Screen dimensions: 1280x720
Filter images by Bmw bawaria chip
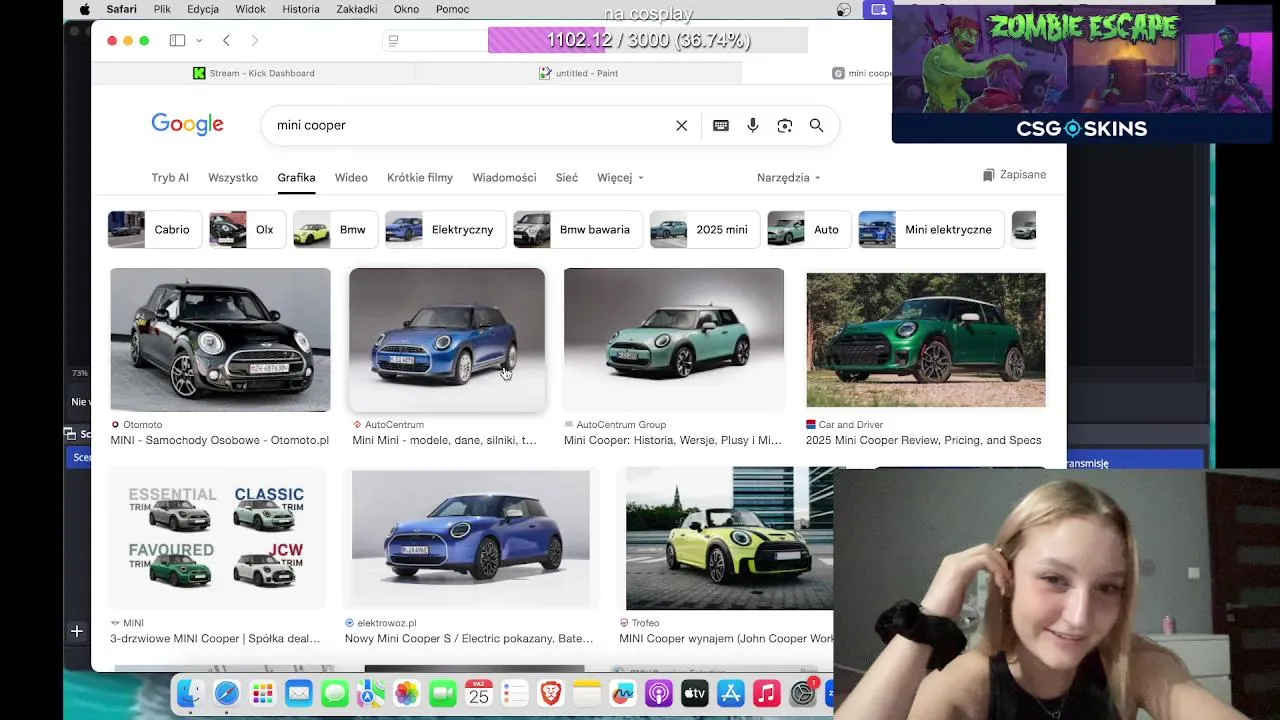coord(578,230)
